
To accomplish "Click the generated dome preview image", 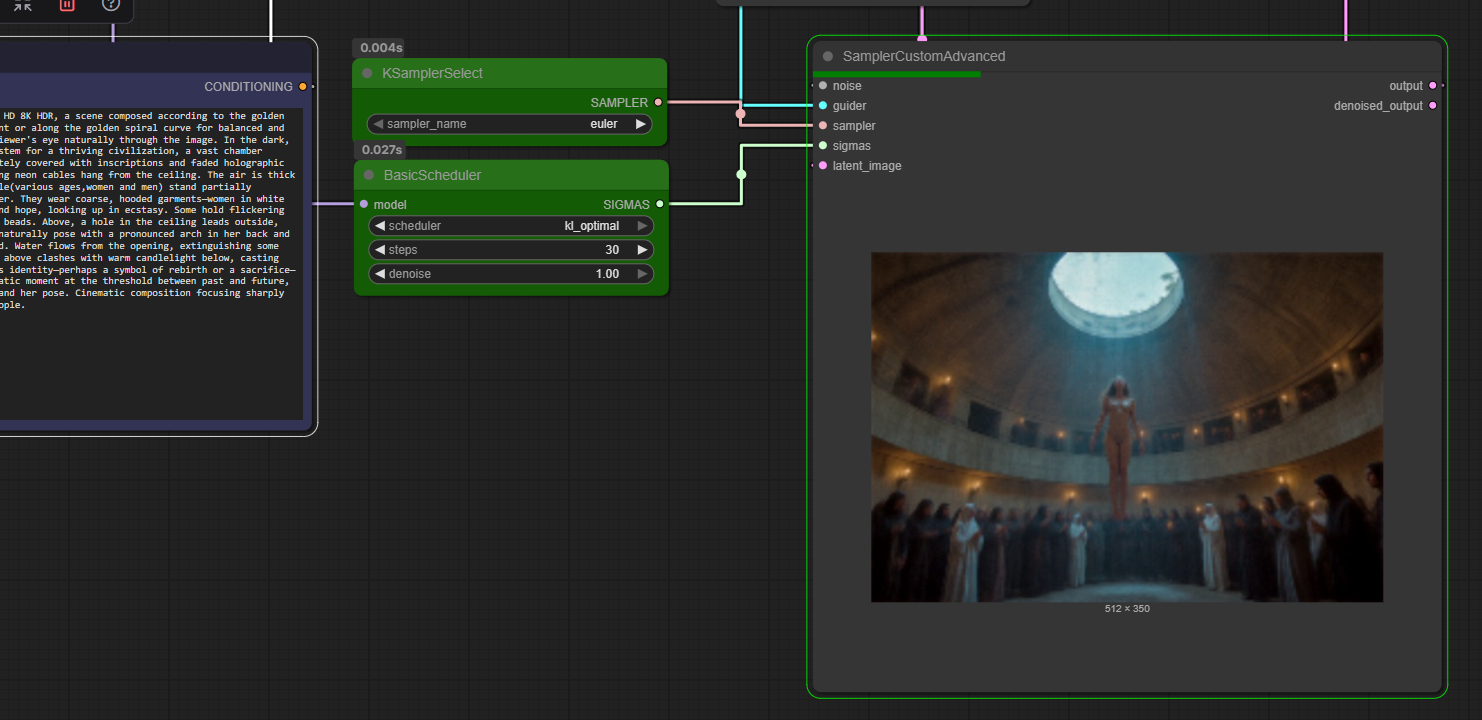I will pyautogui.click(x=1127, y=427).
